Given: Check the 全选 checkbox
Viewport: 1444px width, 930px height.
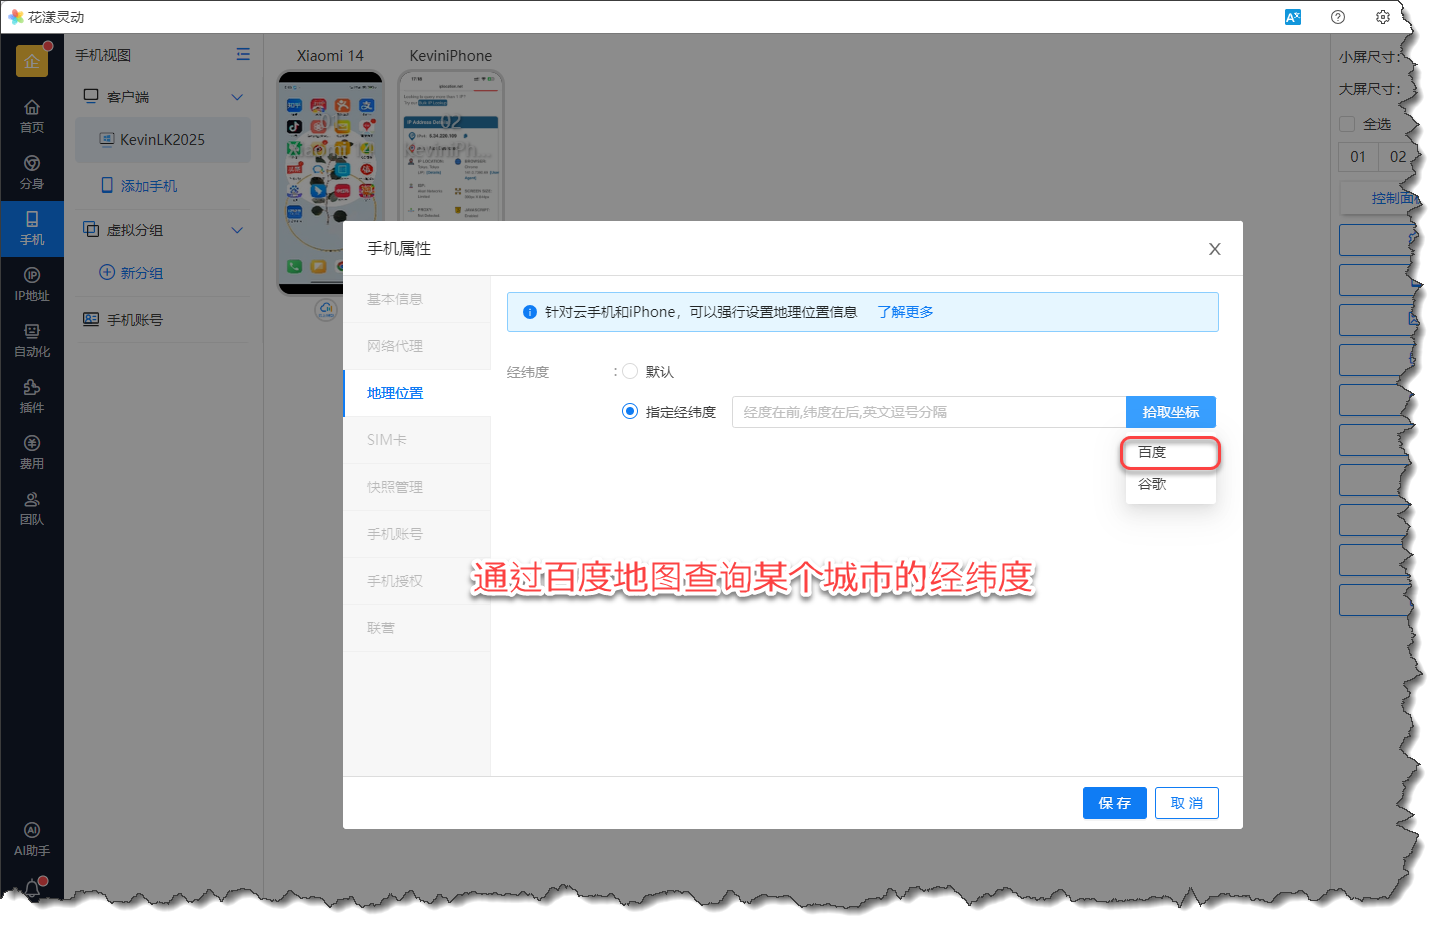Looking at the screenshot, I should pyautogui.click(x=1347, y=124).
